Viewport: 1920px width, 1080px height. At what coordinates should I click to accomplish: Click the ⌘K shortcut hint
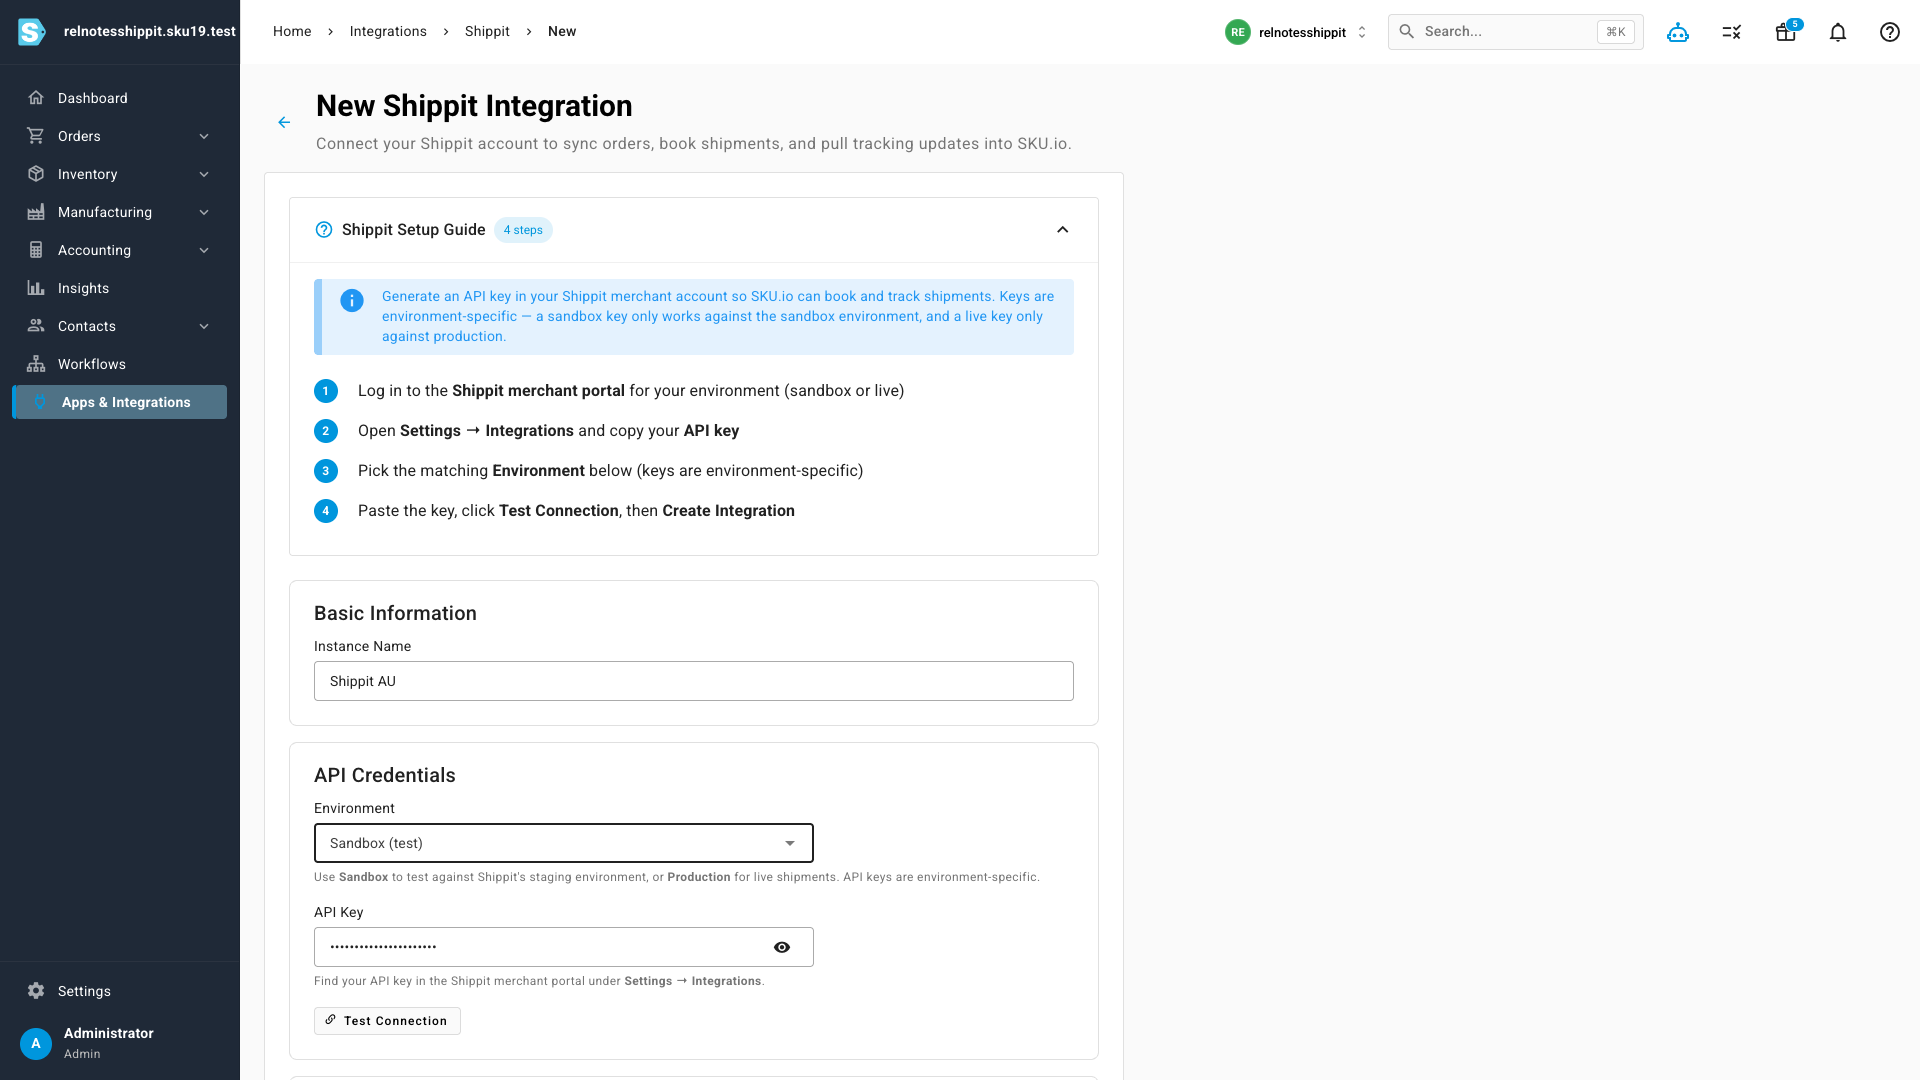click(1616, 32)
